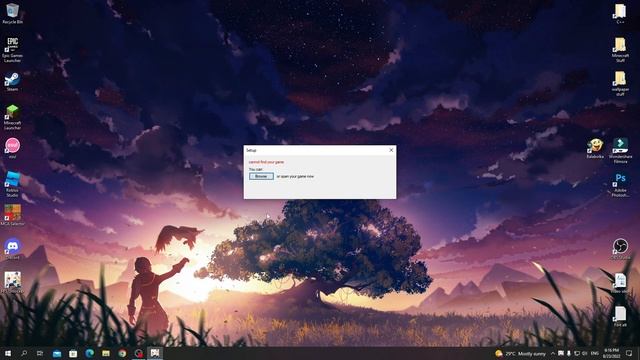Select the OBS Studio desktop shortcut

click(620, 249)
